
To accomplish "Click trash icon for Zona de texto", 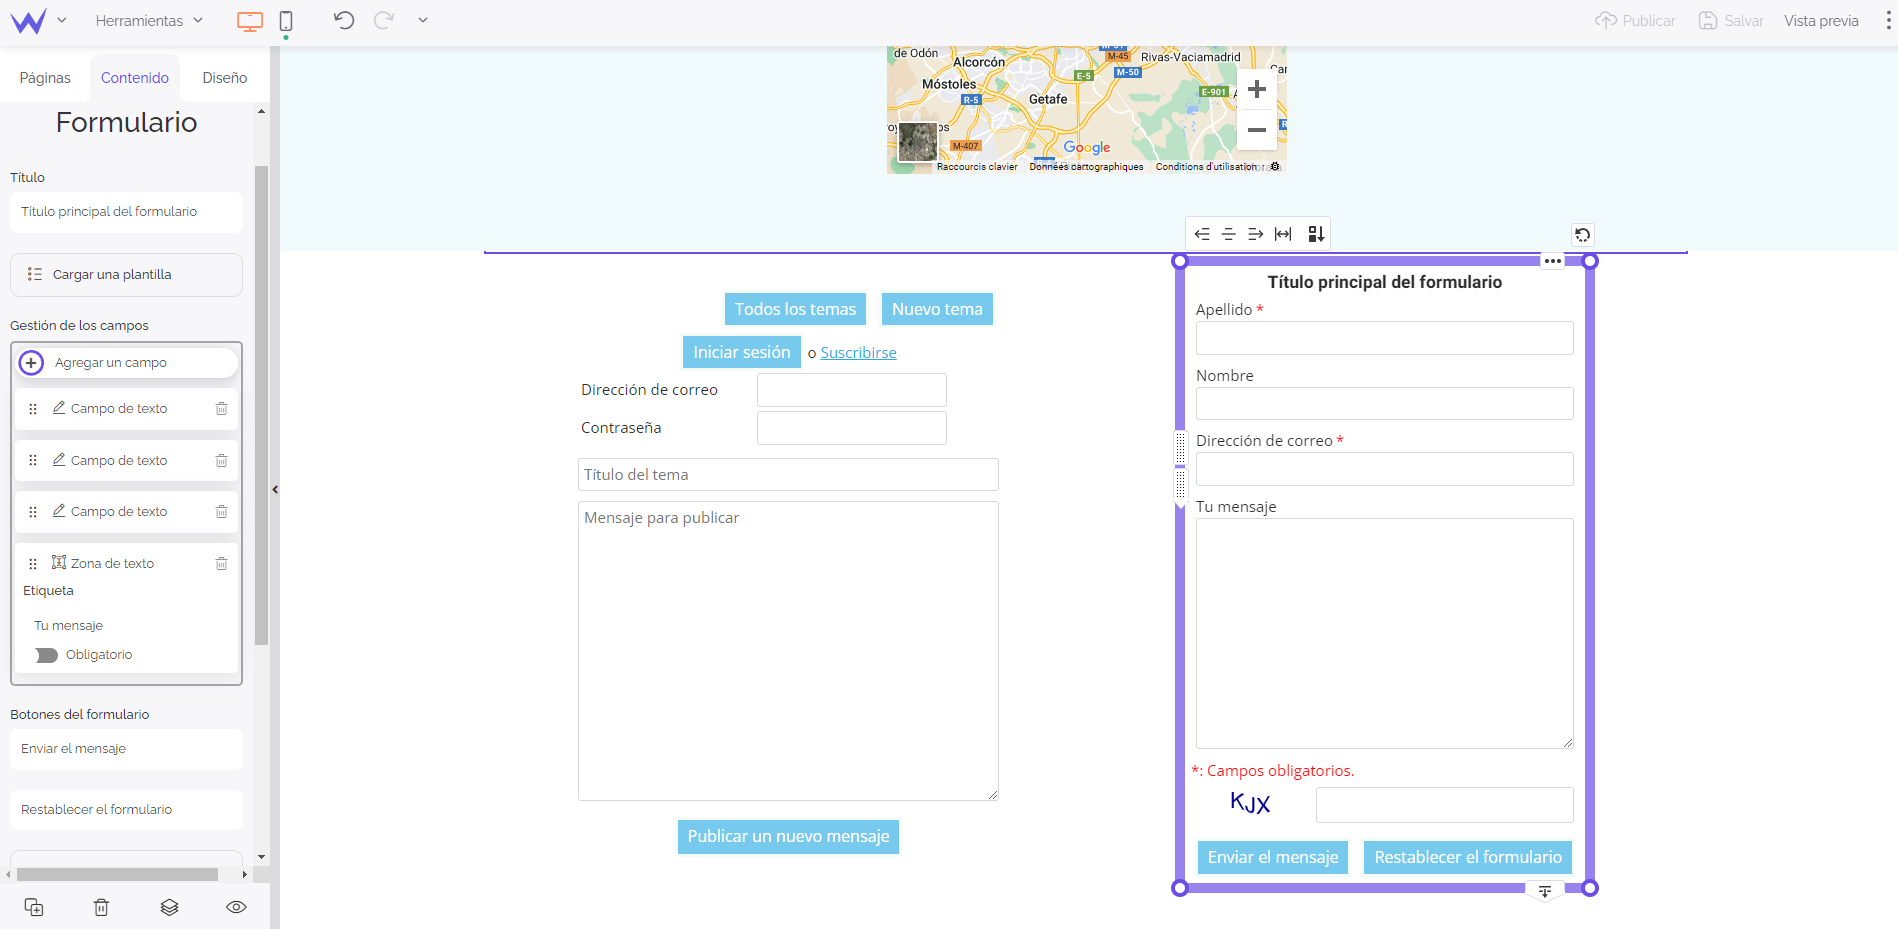I will coord(222,564).
